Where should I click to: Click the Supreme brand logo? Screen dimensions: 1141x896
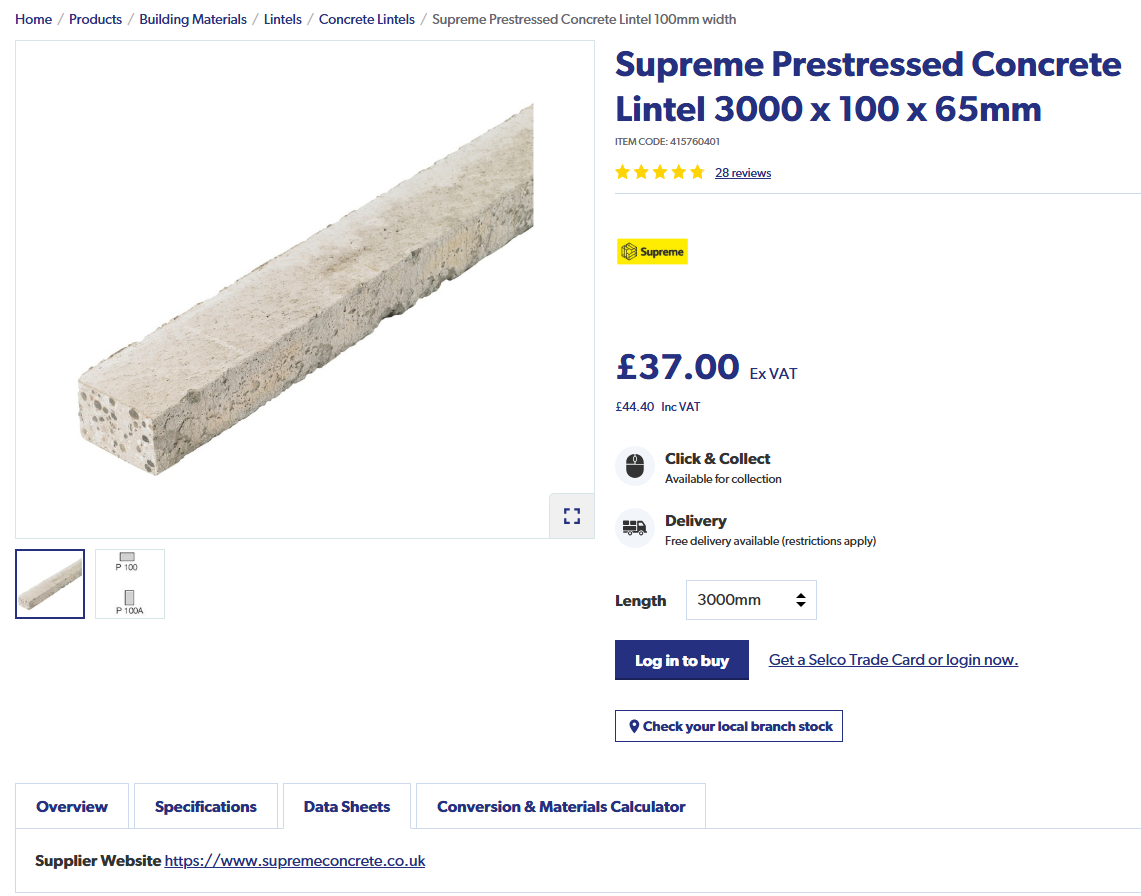tap(652, 252)
